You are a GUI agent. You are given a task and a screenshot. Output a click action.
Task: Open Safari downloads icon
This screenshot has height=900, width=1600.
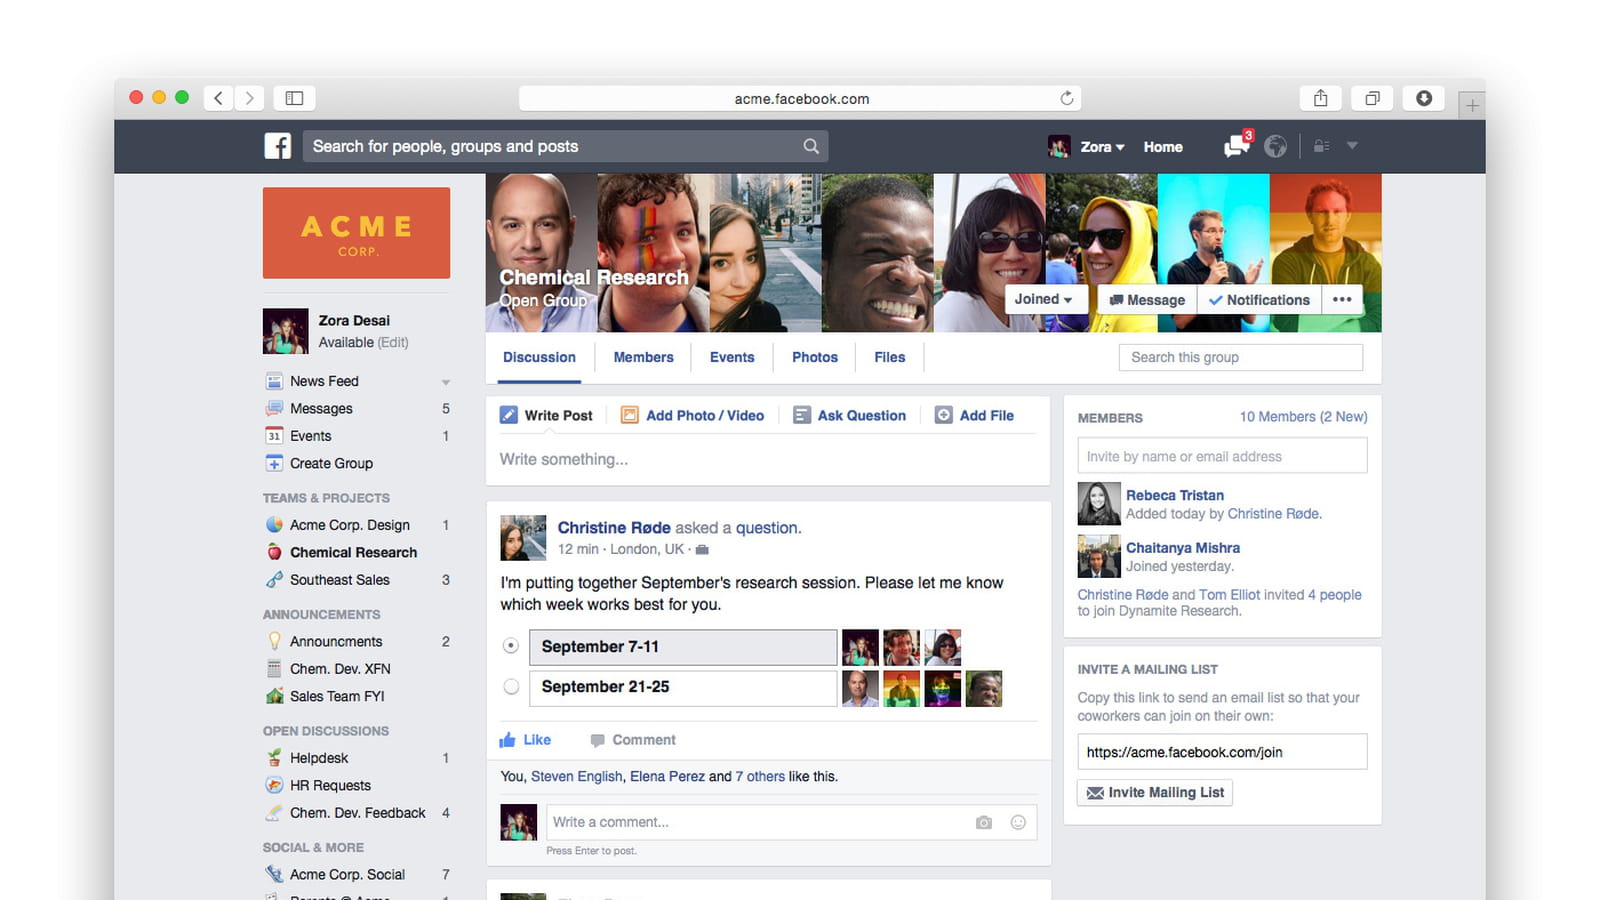click(1424, 98)
